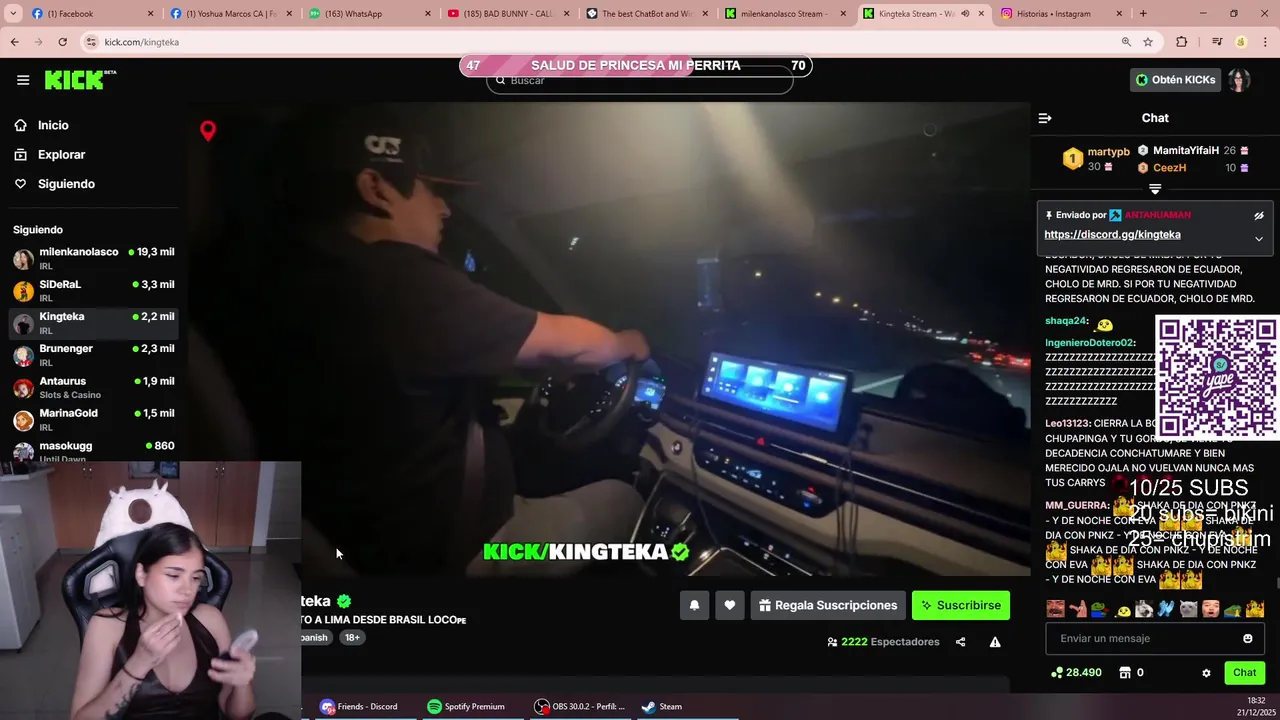Click the shocked face emote
The image size is (1280, 720).
coord(1210,609)
